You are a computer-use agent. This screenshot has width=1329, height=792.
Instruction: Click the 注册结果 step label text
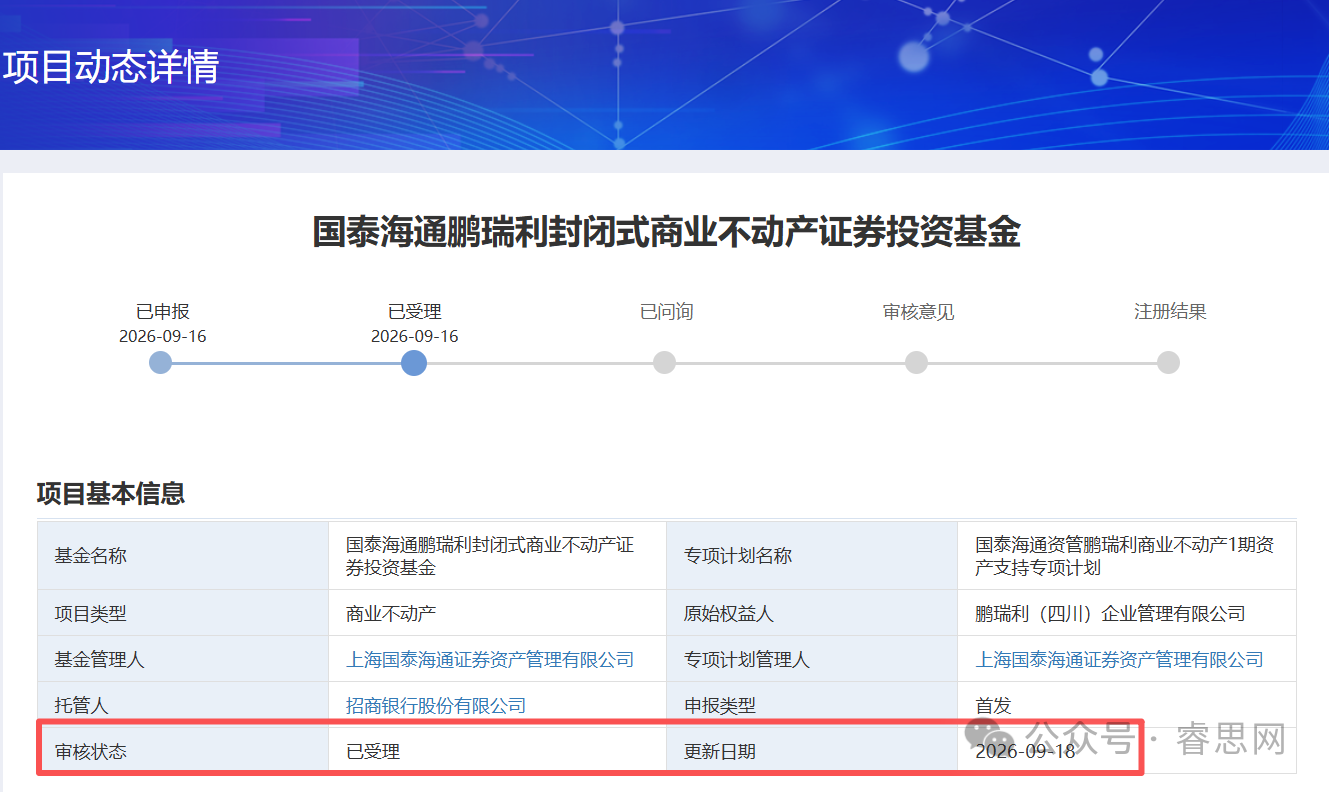pos(1170,312)
